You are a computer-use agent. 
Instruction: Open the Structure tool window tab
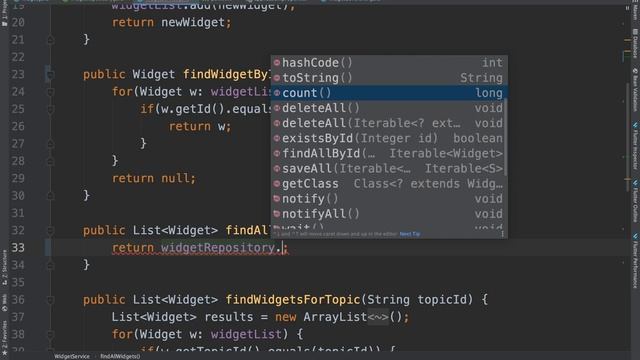click(4, 268)
